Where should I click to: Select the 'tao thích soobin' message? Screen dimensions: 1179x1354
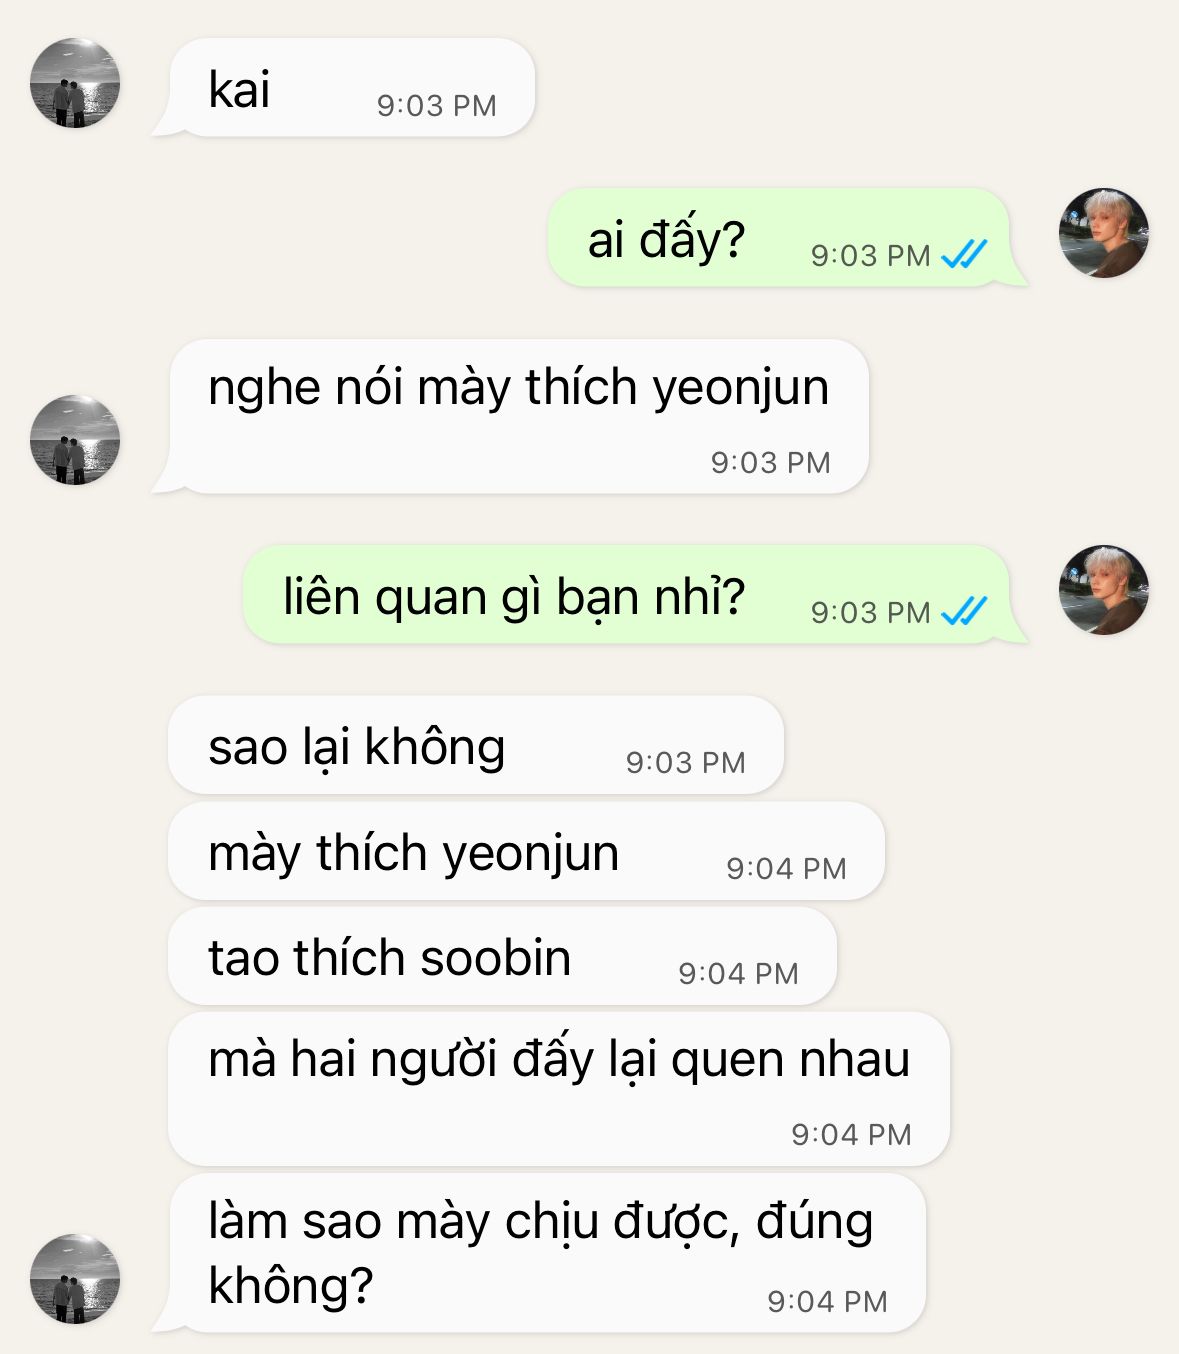click(x=502, y=957)
